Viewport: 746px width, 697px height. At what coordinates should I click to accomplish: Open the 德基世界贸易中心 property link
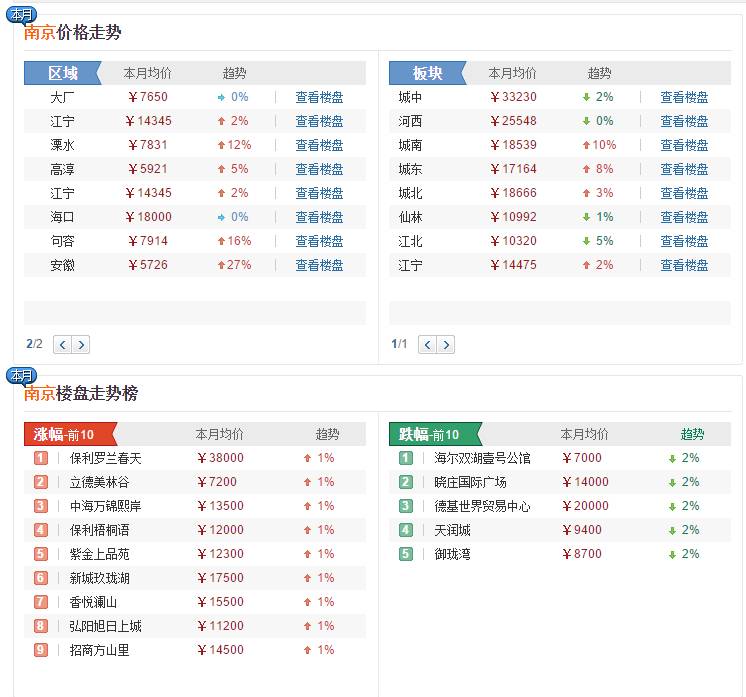pos(482,506)
